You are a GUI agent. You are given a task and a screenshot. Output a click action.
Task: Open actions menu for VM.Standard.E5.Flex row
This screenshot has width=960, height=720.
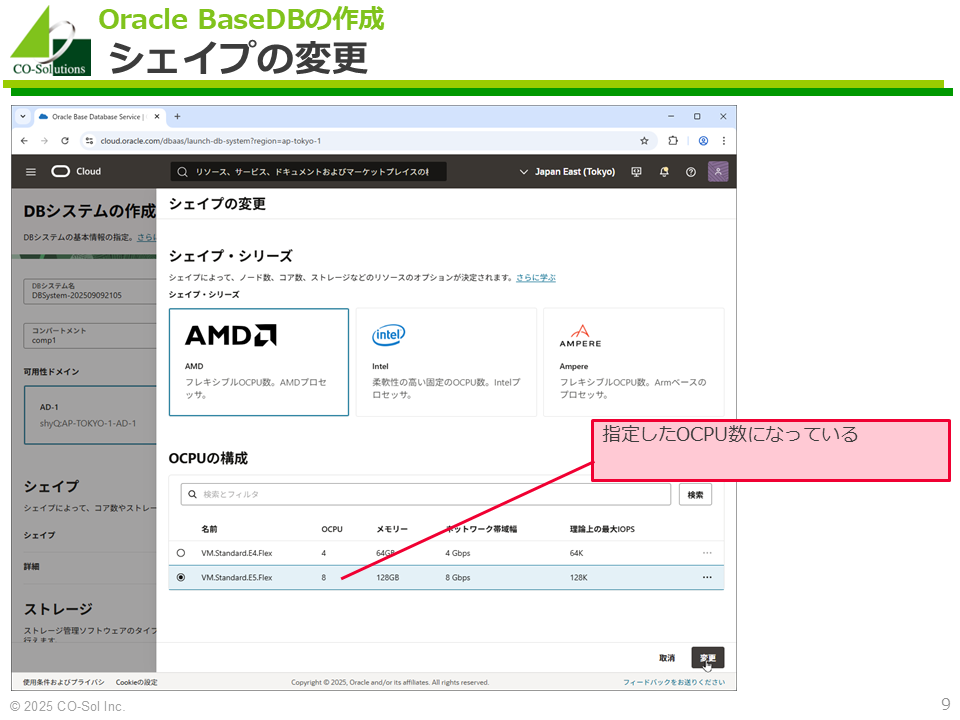tap(707, 577)
